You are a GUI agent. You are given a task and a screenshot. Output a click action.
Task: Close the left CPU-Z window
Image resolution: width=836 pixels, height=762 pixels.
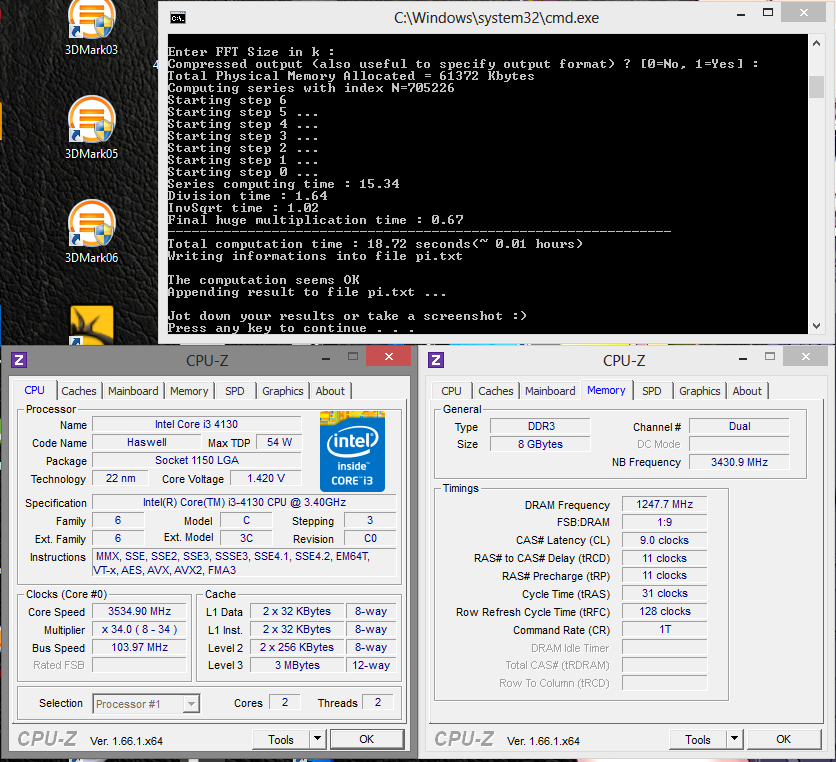(389, 356)
